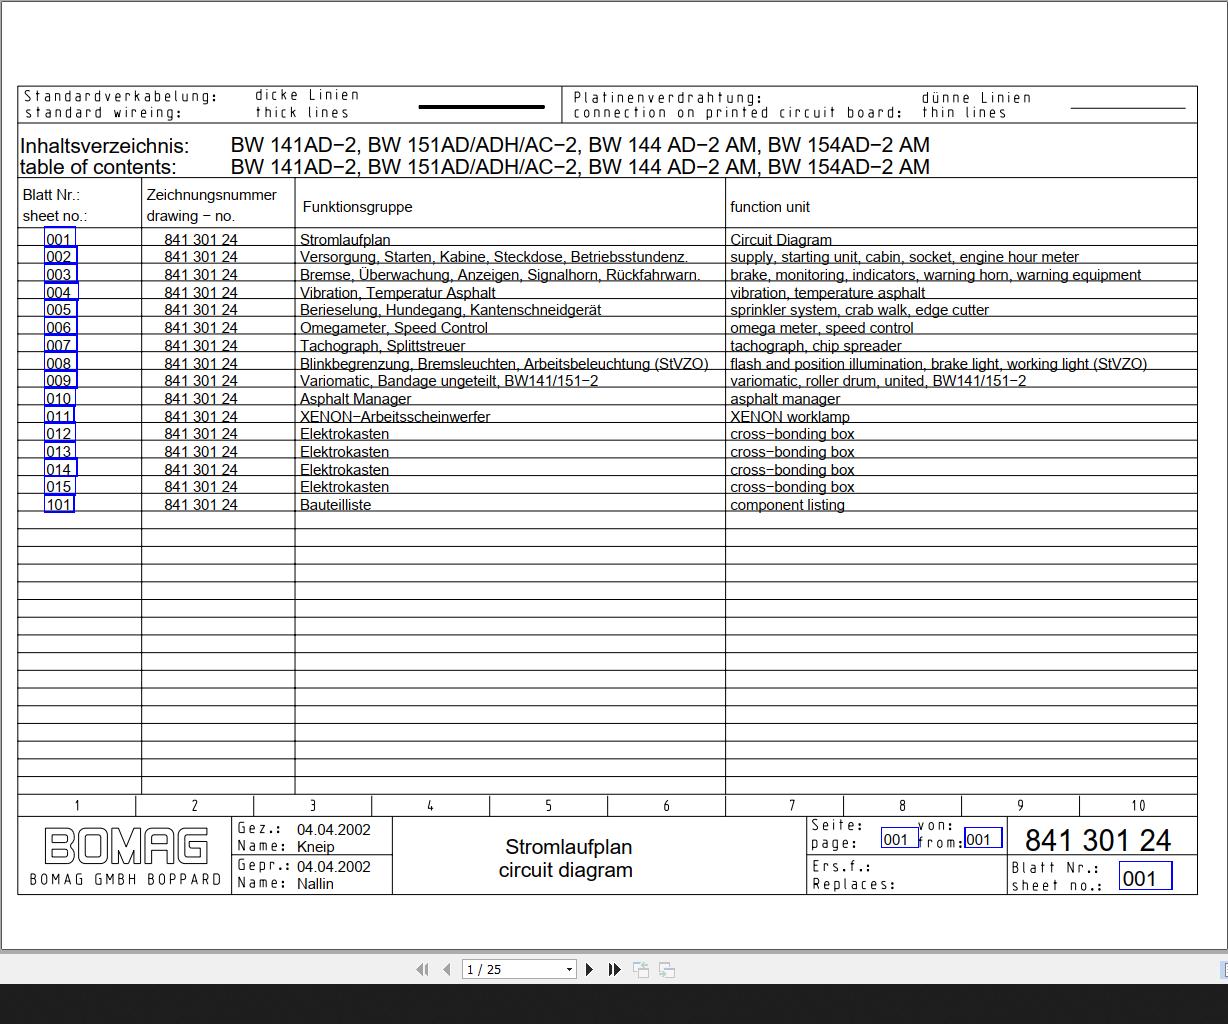This screenshot has width=1228, height=1024.
Task: Open sheet link 007 Tachograph
Action: click(x=59, y=346)
